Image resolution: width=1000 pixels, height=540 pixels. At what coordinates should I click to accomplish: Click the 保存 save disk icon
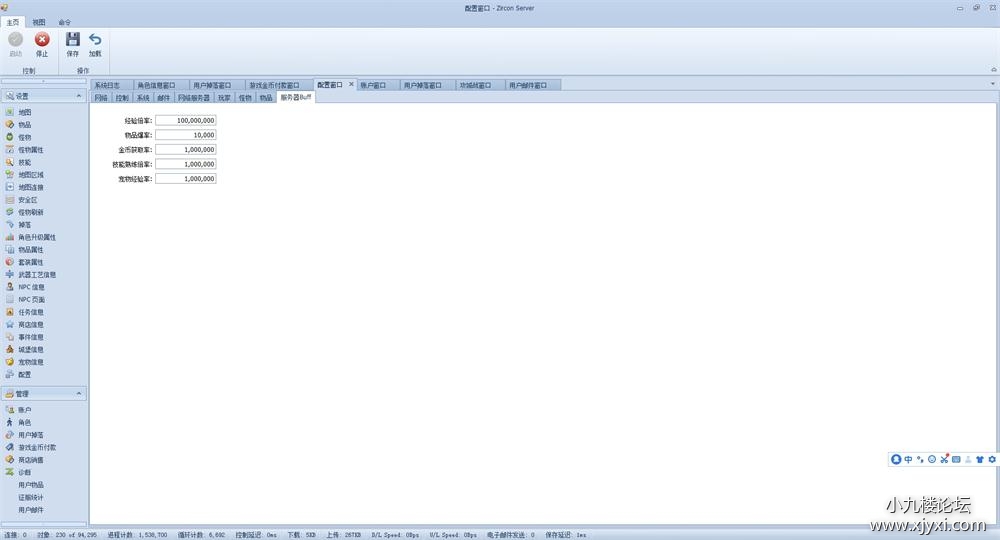tap(72, 40)
